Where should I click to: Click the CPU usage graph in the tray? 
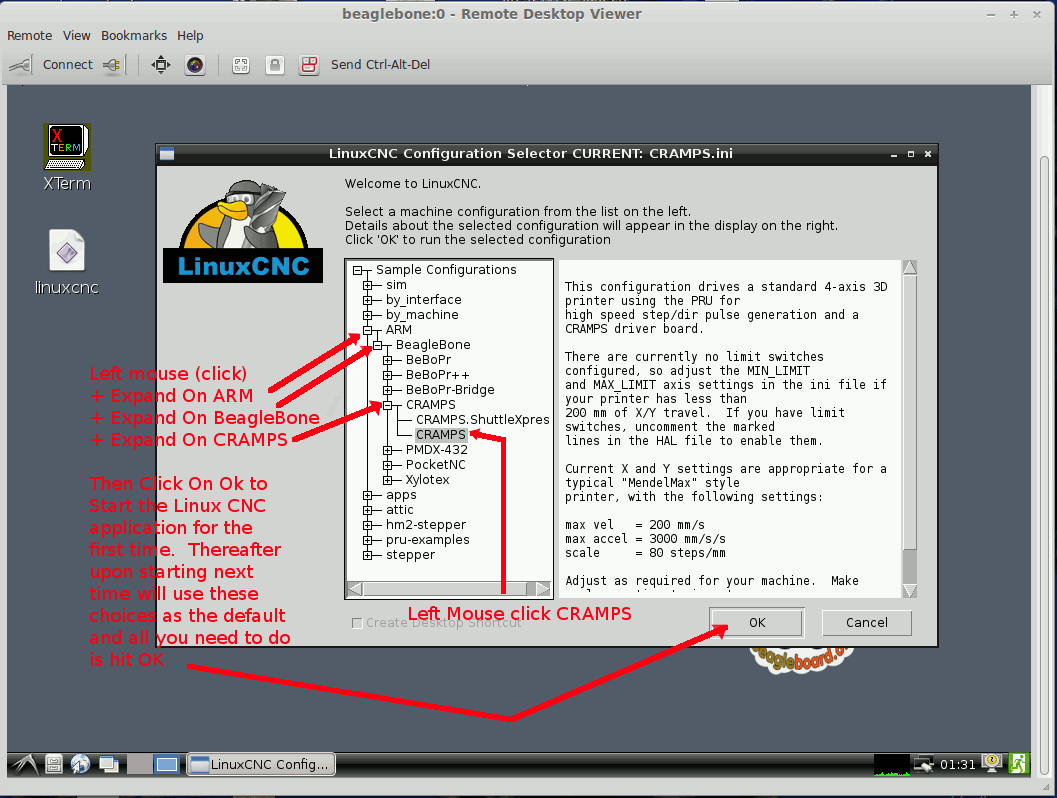coord(891,764)
